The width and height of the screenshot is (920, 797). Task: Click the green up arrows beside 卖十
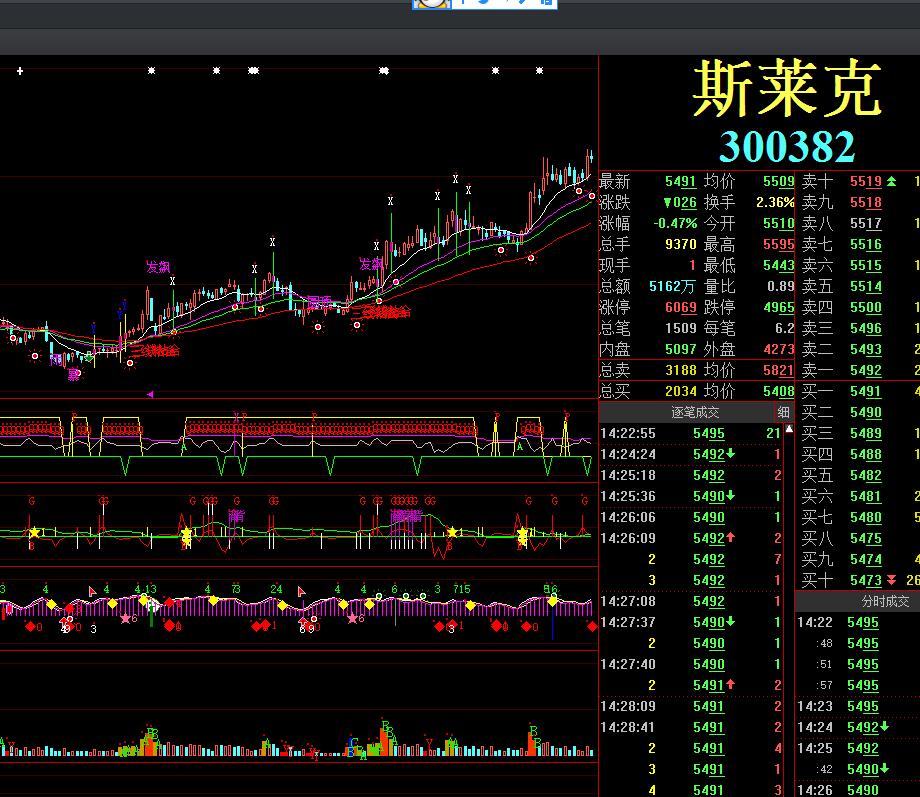click(x=891, y=181)
